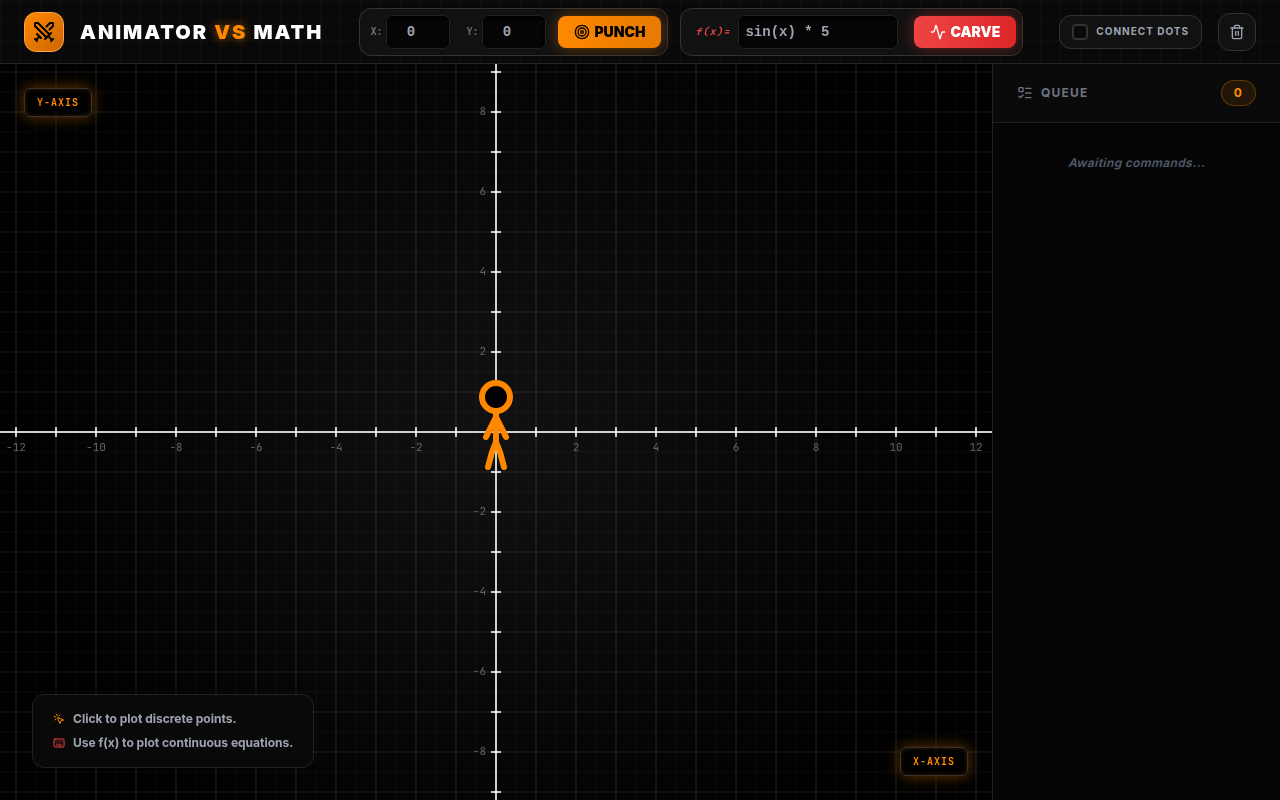Click the x-axis tick label 10
This screenshot has height=800, width=1280.
(x=896, y=447)
